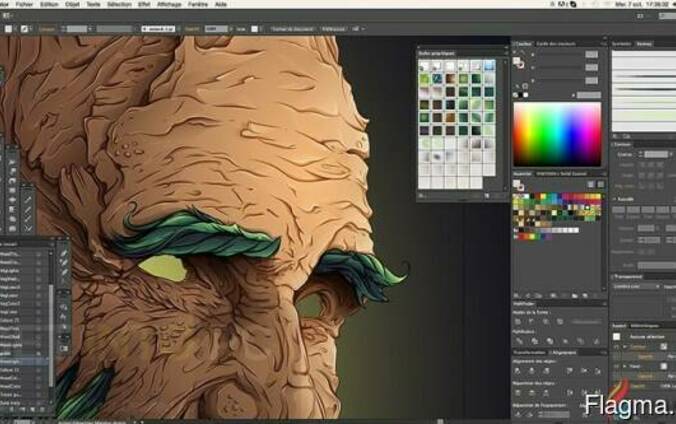Click fill color swatch in control bar

pos(8,29)
